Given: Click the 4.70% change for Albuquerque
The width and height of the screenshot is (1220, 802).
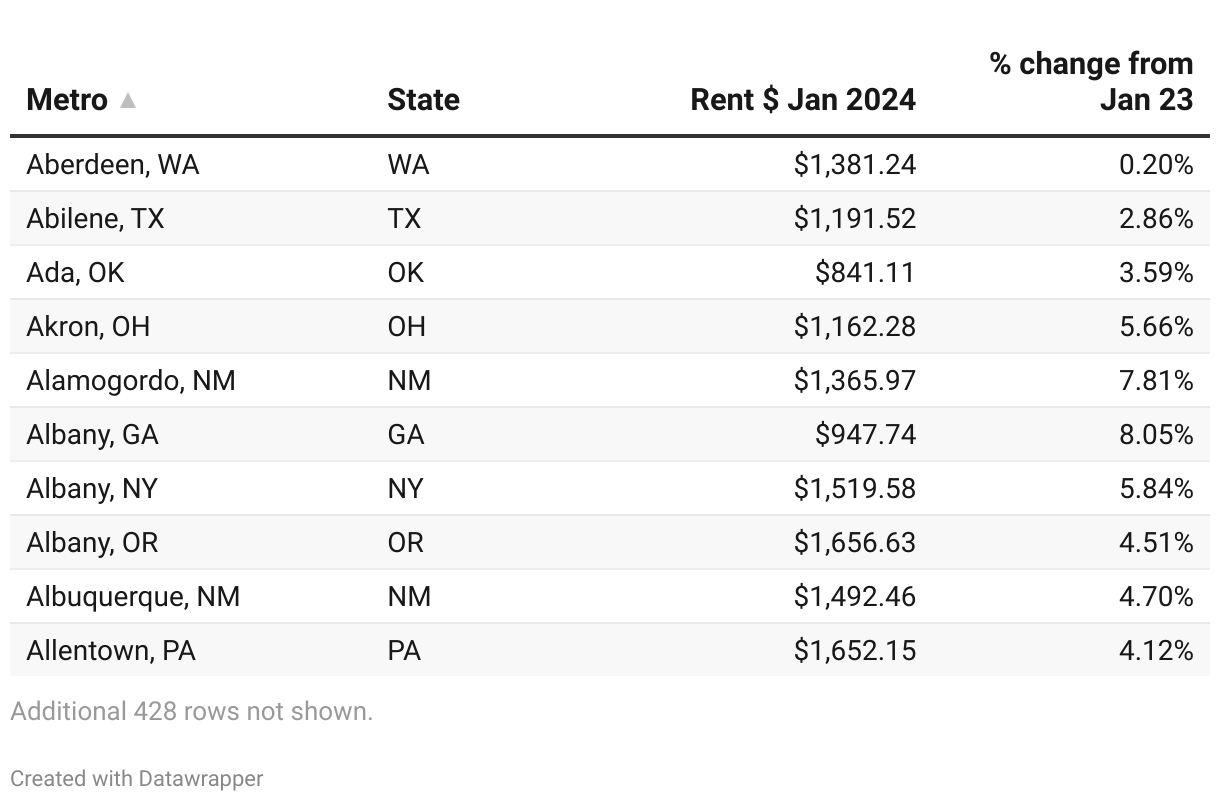Looking at the screenshot, I should point(1157,596).
